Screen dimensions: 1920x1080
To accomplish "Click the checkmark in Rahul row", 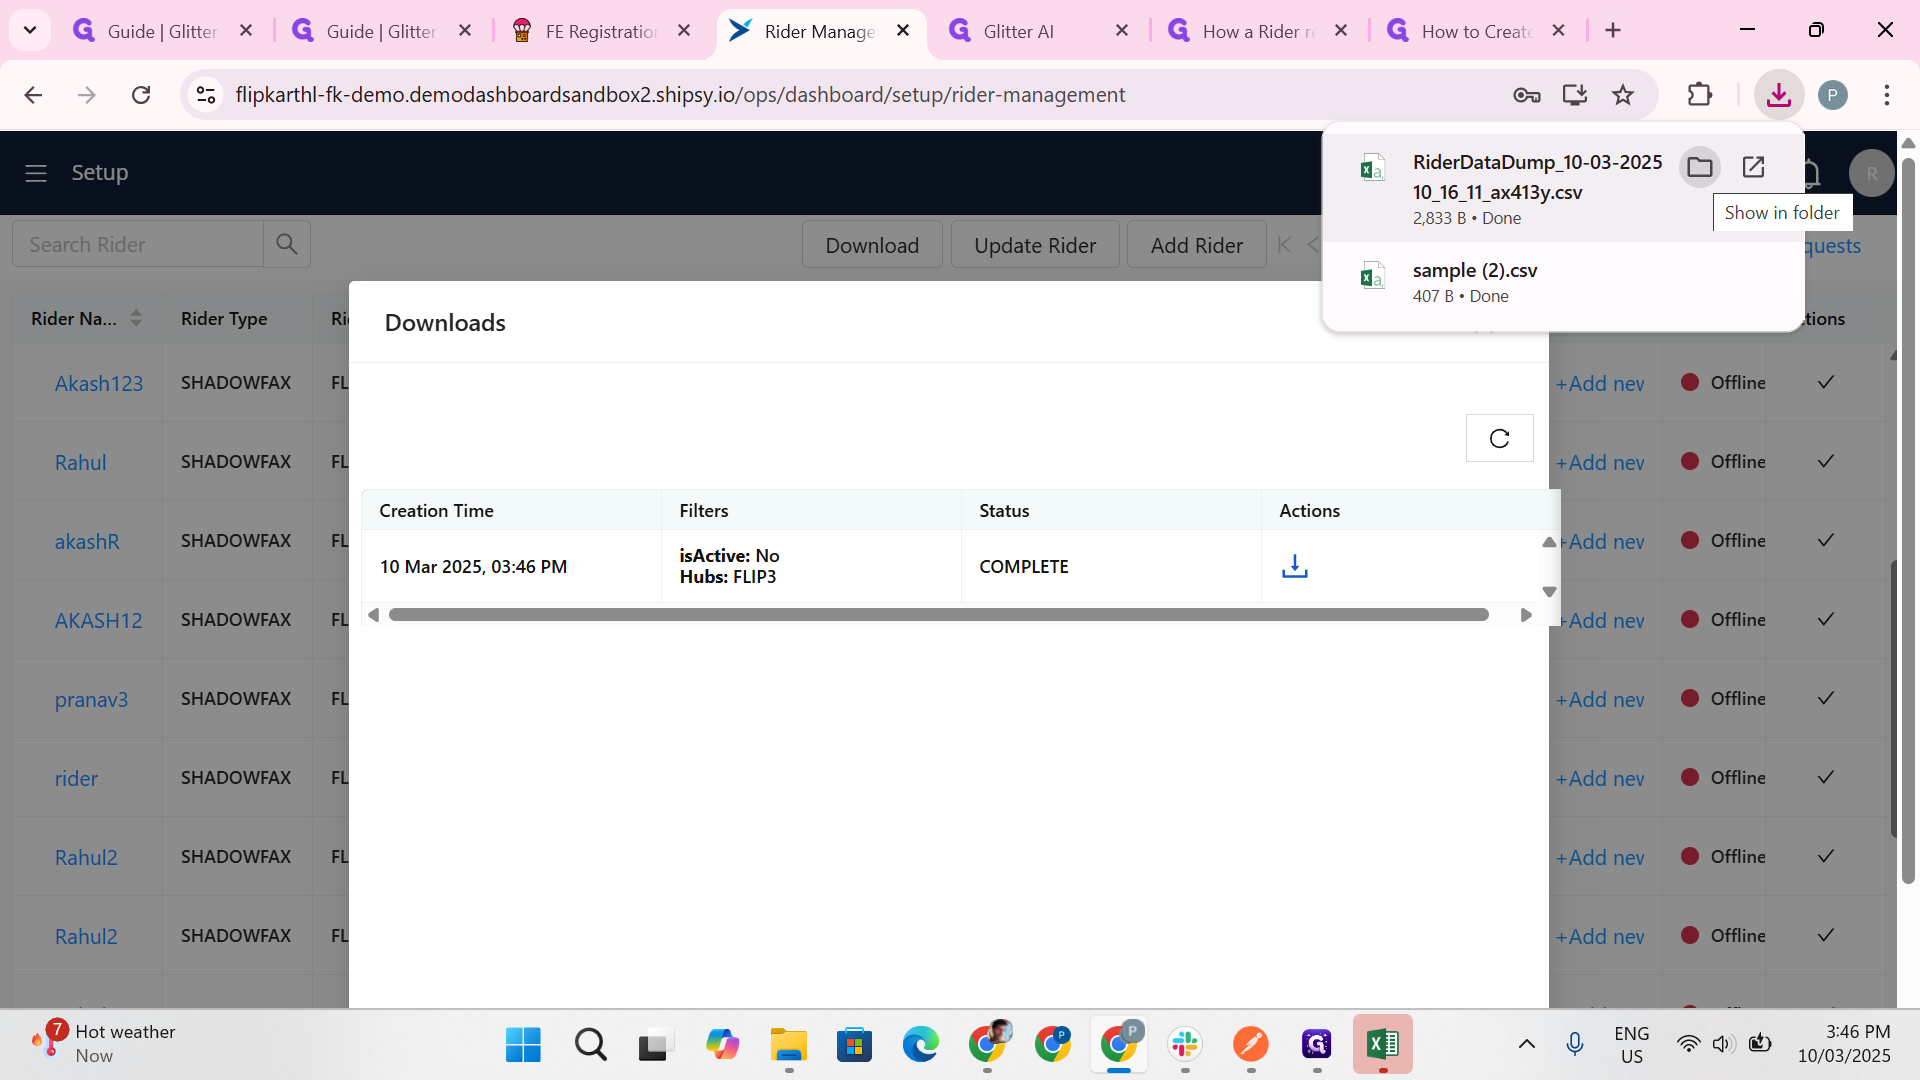I will click(x=1825, y=461).
